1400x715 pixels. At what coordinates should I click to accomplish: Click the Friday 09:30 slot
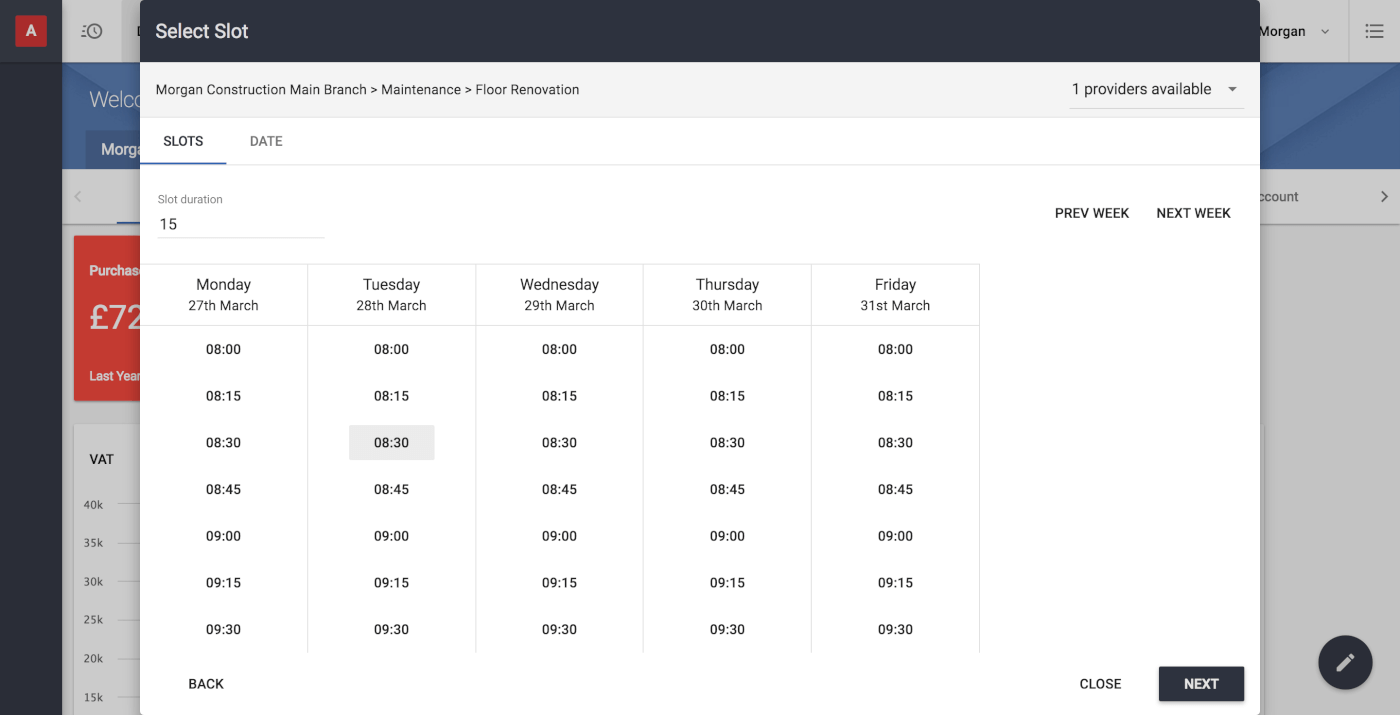coord(896,630)
